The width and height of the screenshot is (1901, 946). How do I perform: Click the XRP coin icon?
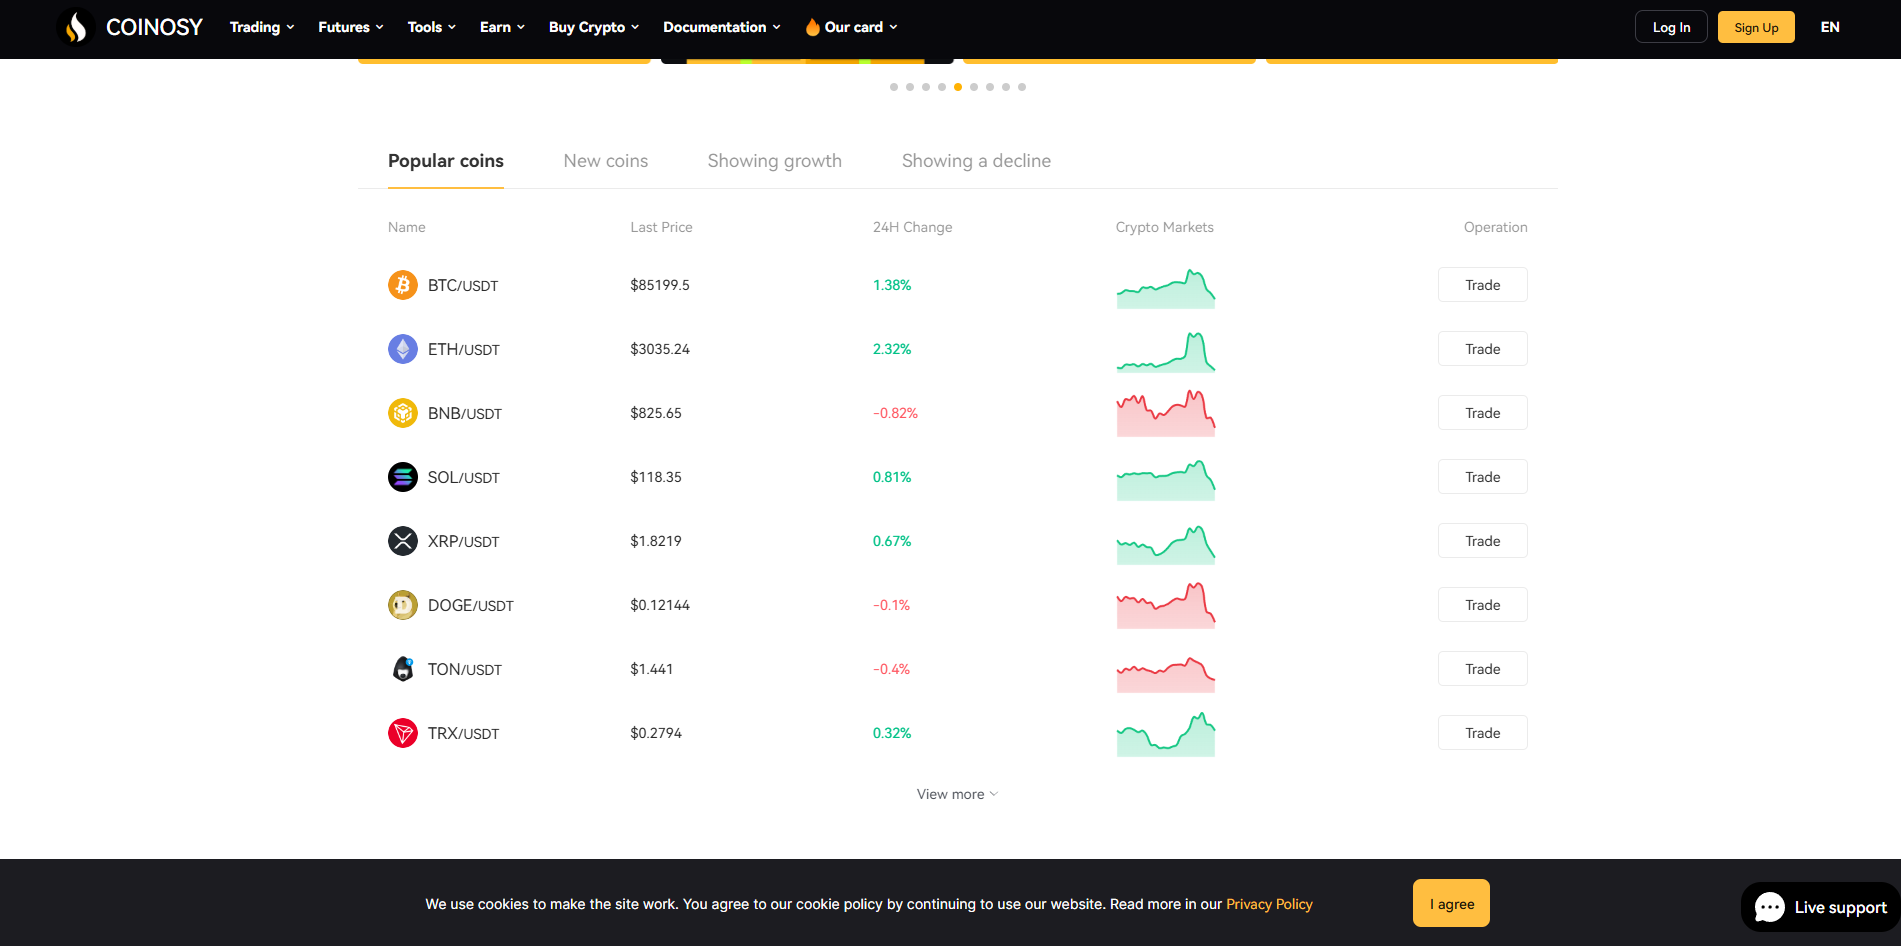point(402,541)
